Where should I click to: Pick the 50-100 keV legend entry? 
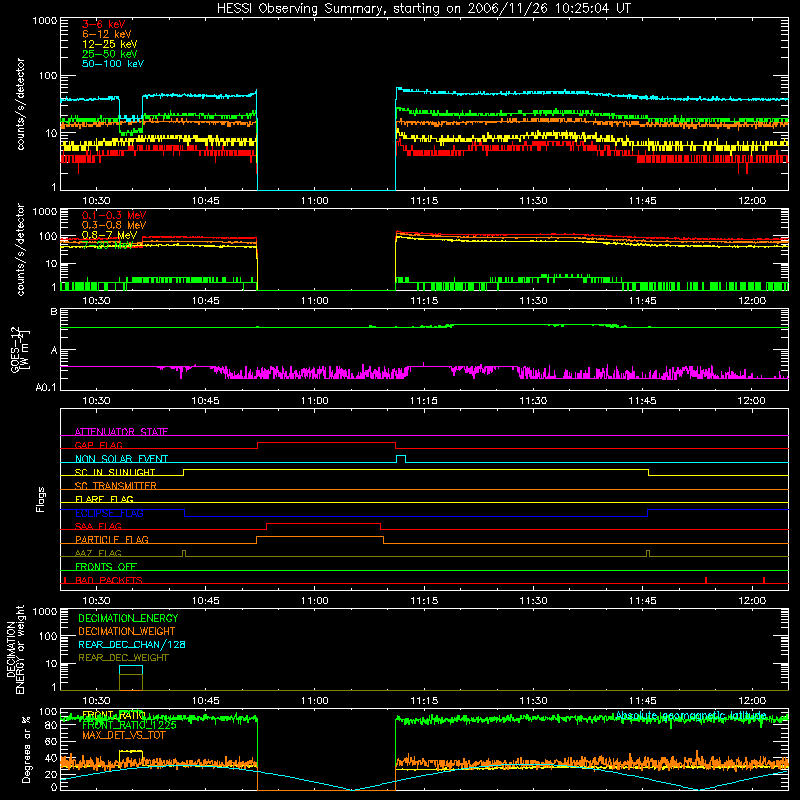pyautogui.click(x=113, y=64)
